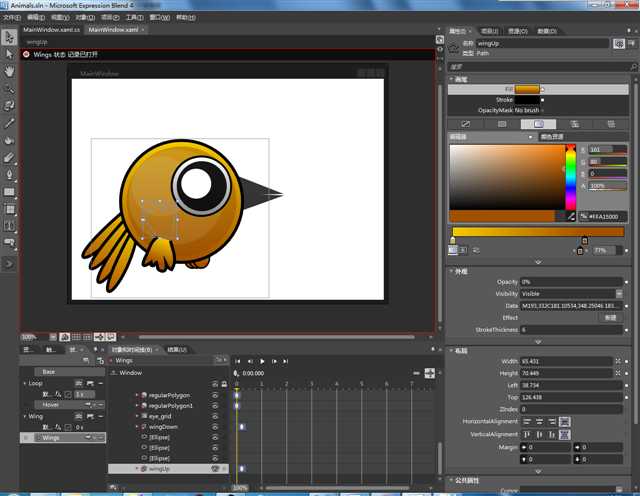This screenshot has width=640, height=496.
Task: Open the 编辑 menu
Action: pos(36,18)
